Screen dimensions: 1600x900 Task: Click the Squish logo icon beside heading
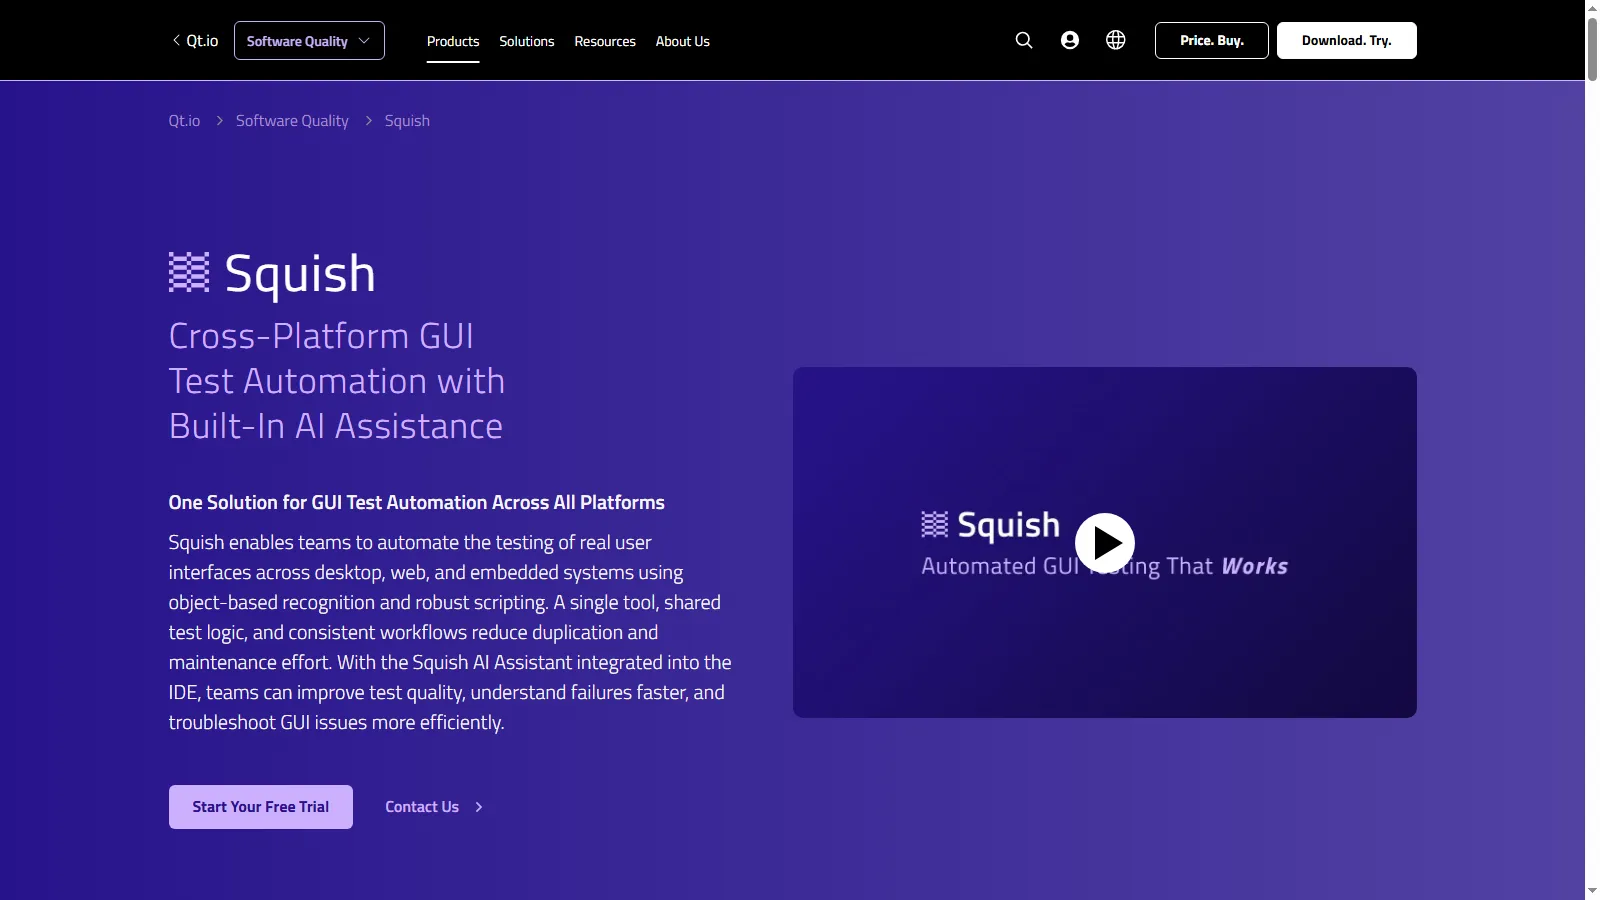pos(189,272)
